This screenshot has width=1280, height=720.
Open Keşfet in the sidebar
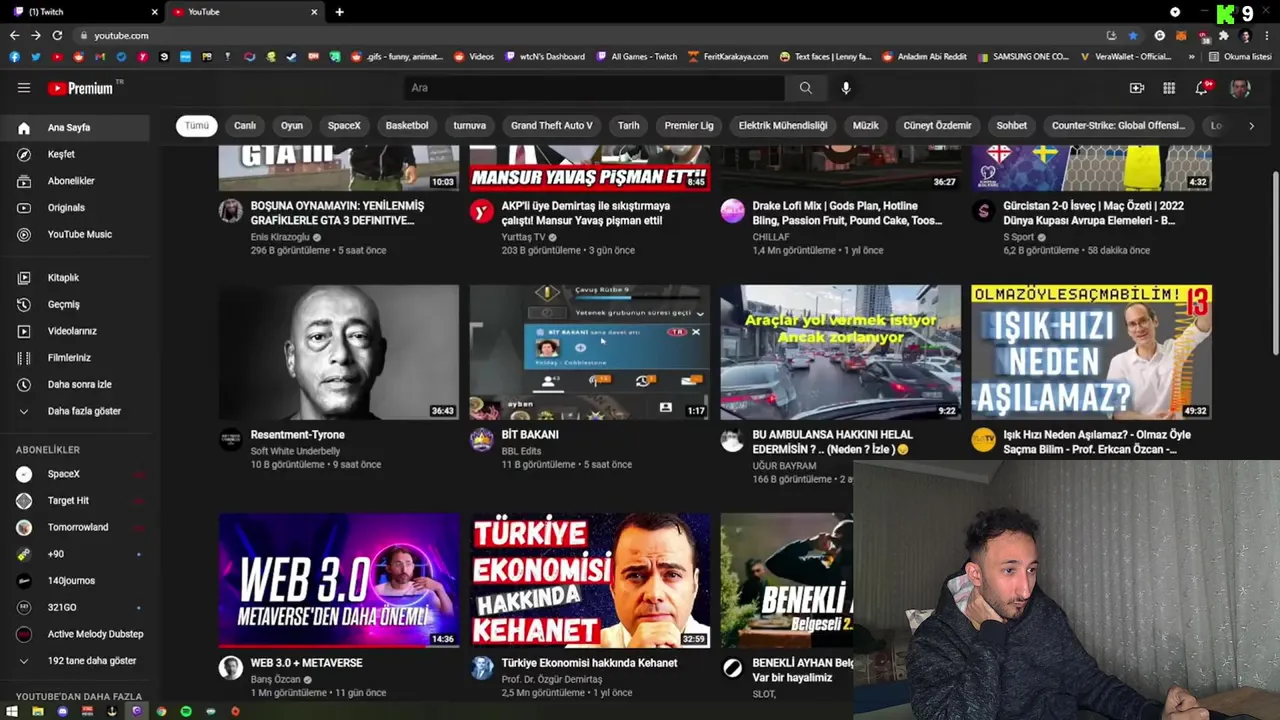[x=75, y=154]
